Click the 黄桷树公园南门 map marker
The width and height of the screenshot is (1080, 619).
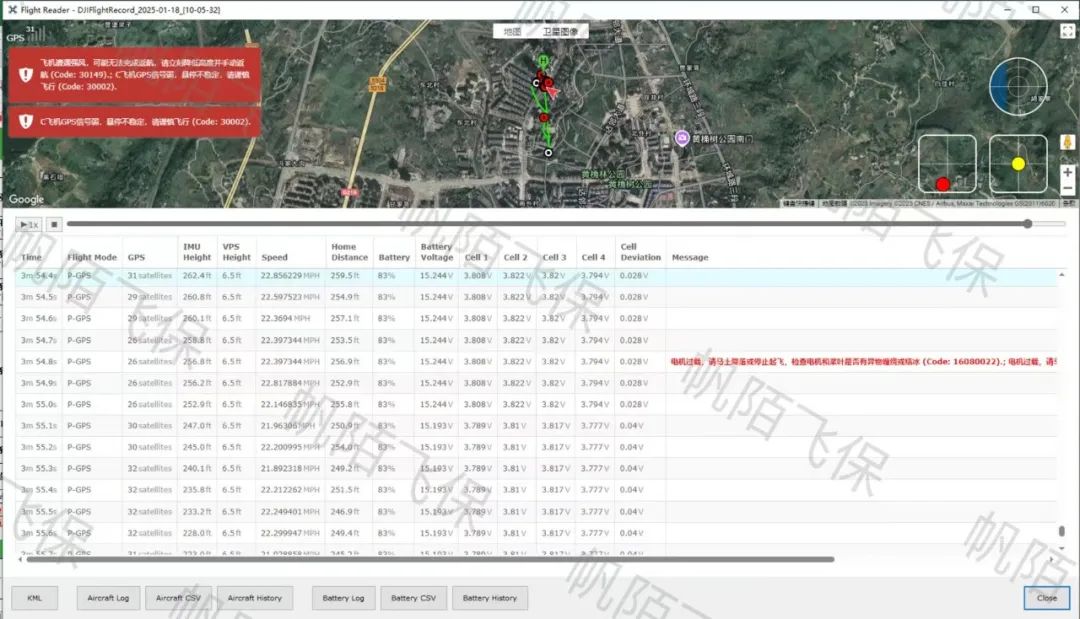[682, 138]
